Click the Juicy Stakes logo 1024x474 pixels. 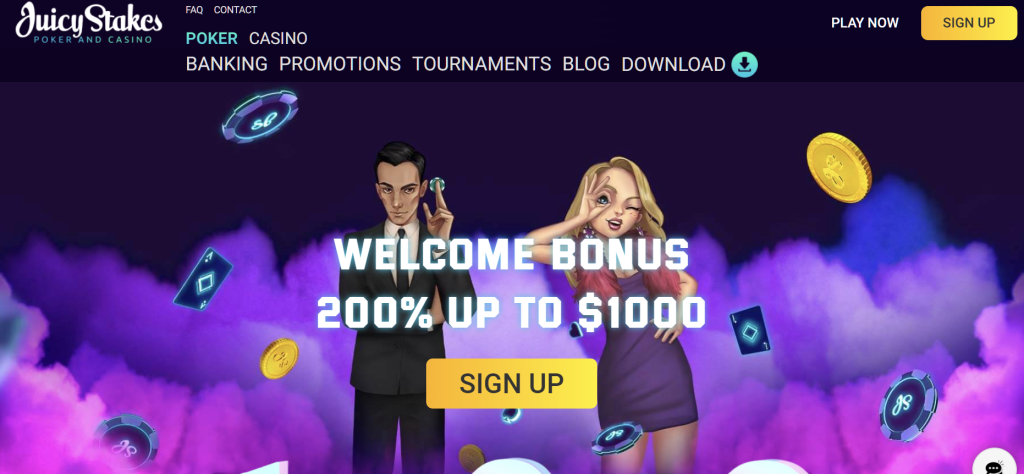[89, 23]
